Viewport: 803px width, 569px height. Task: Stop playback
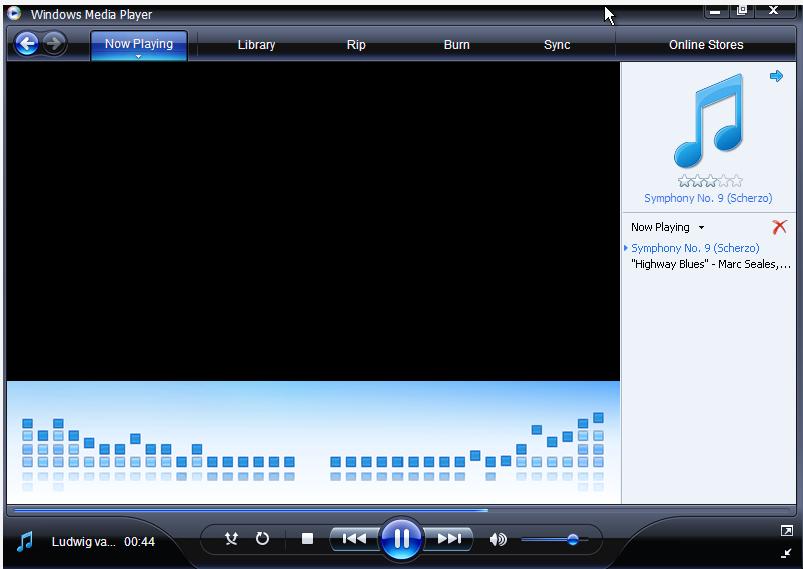coord(307,538)
